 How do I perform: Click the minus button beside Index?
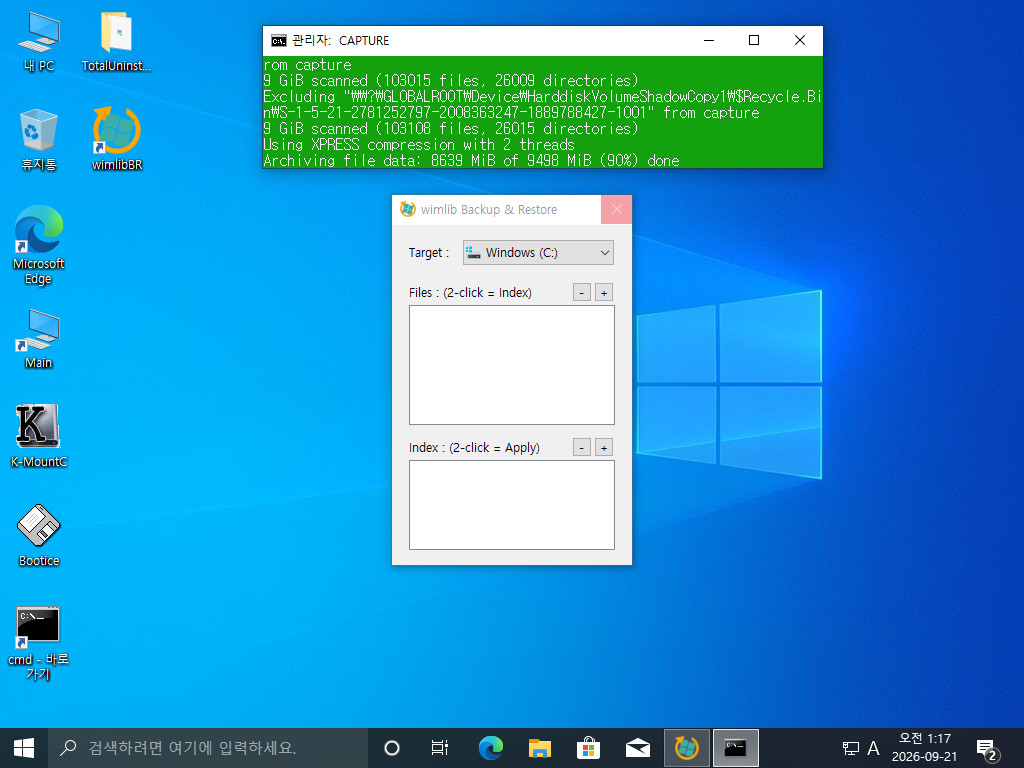(582, 447)
